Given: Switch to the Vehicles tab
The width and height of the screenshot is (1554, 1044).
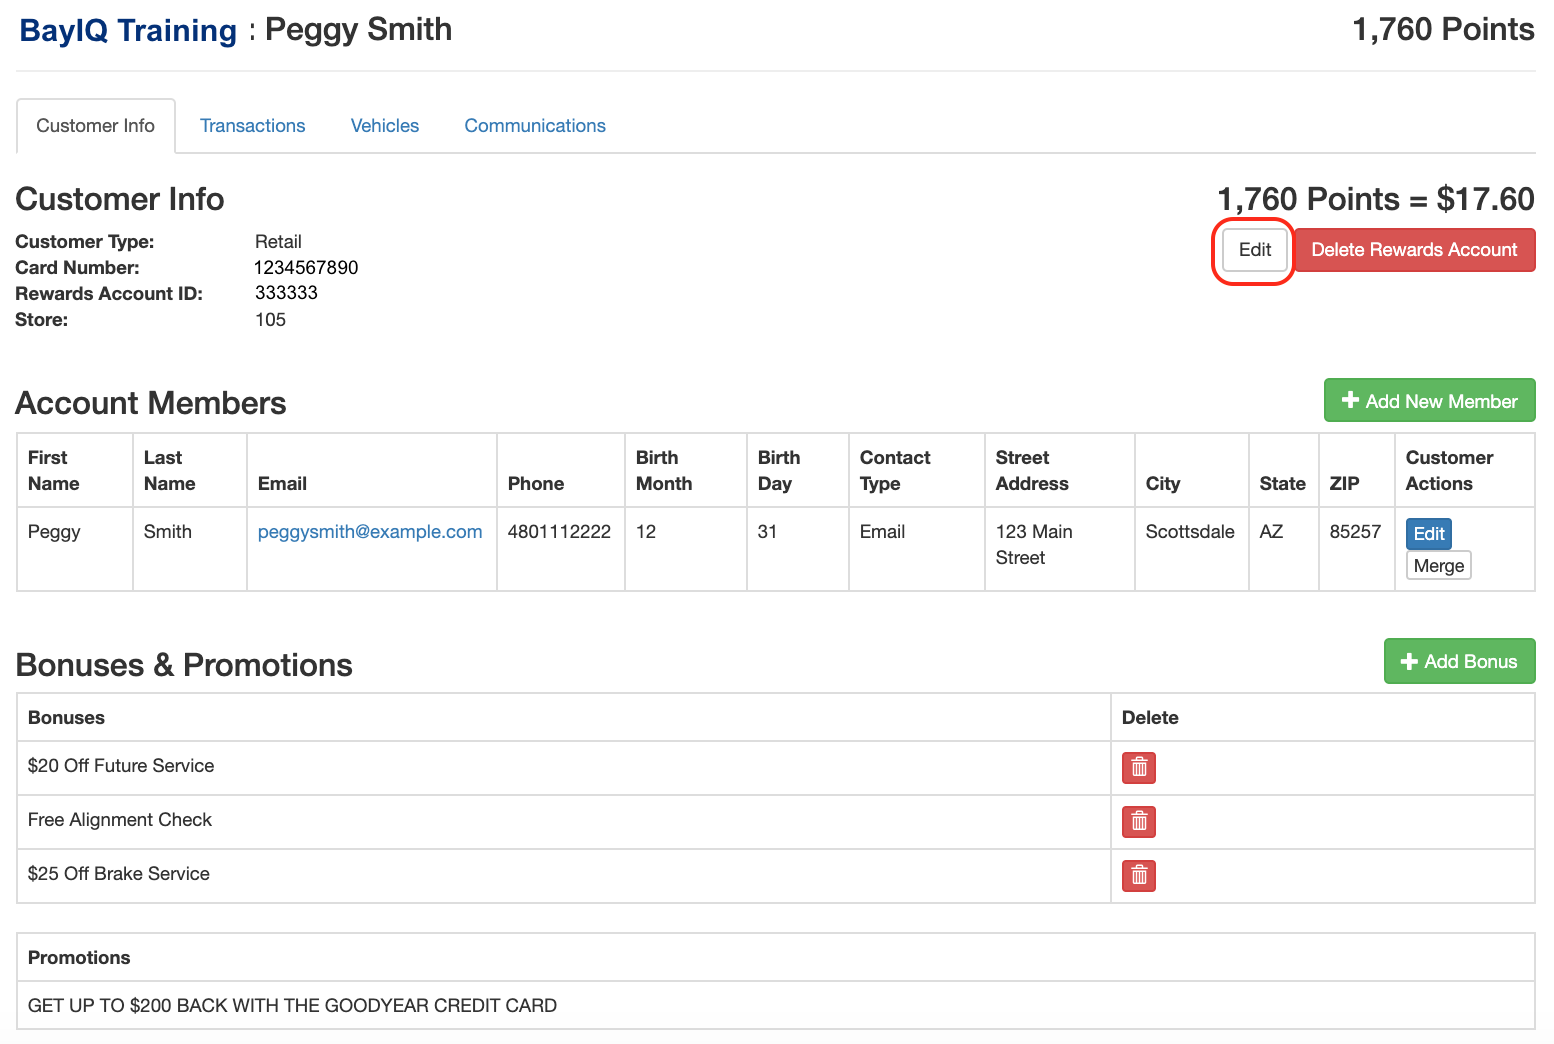Looking at the screenshot, I should coord(385,126).
